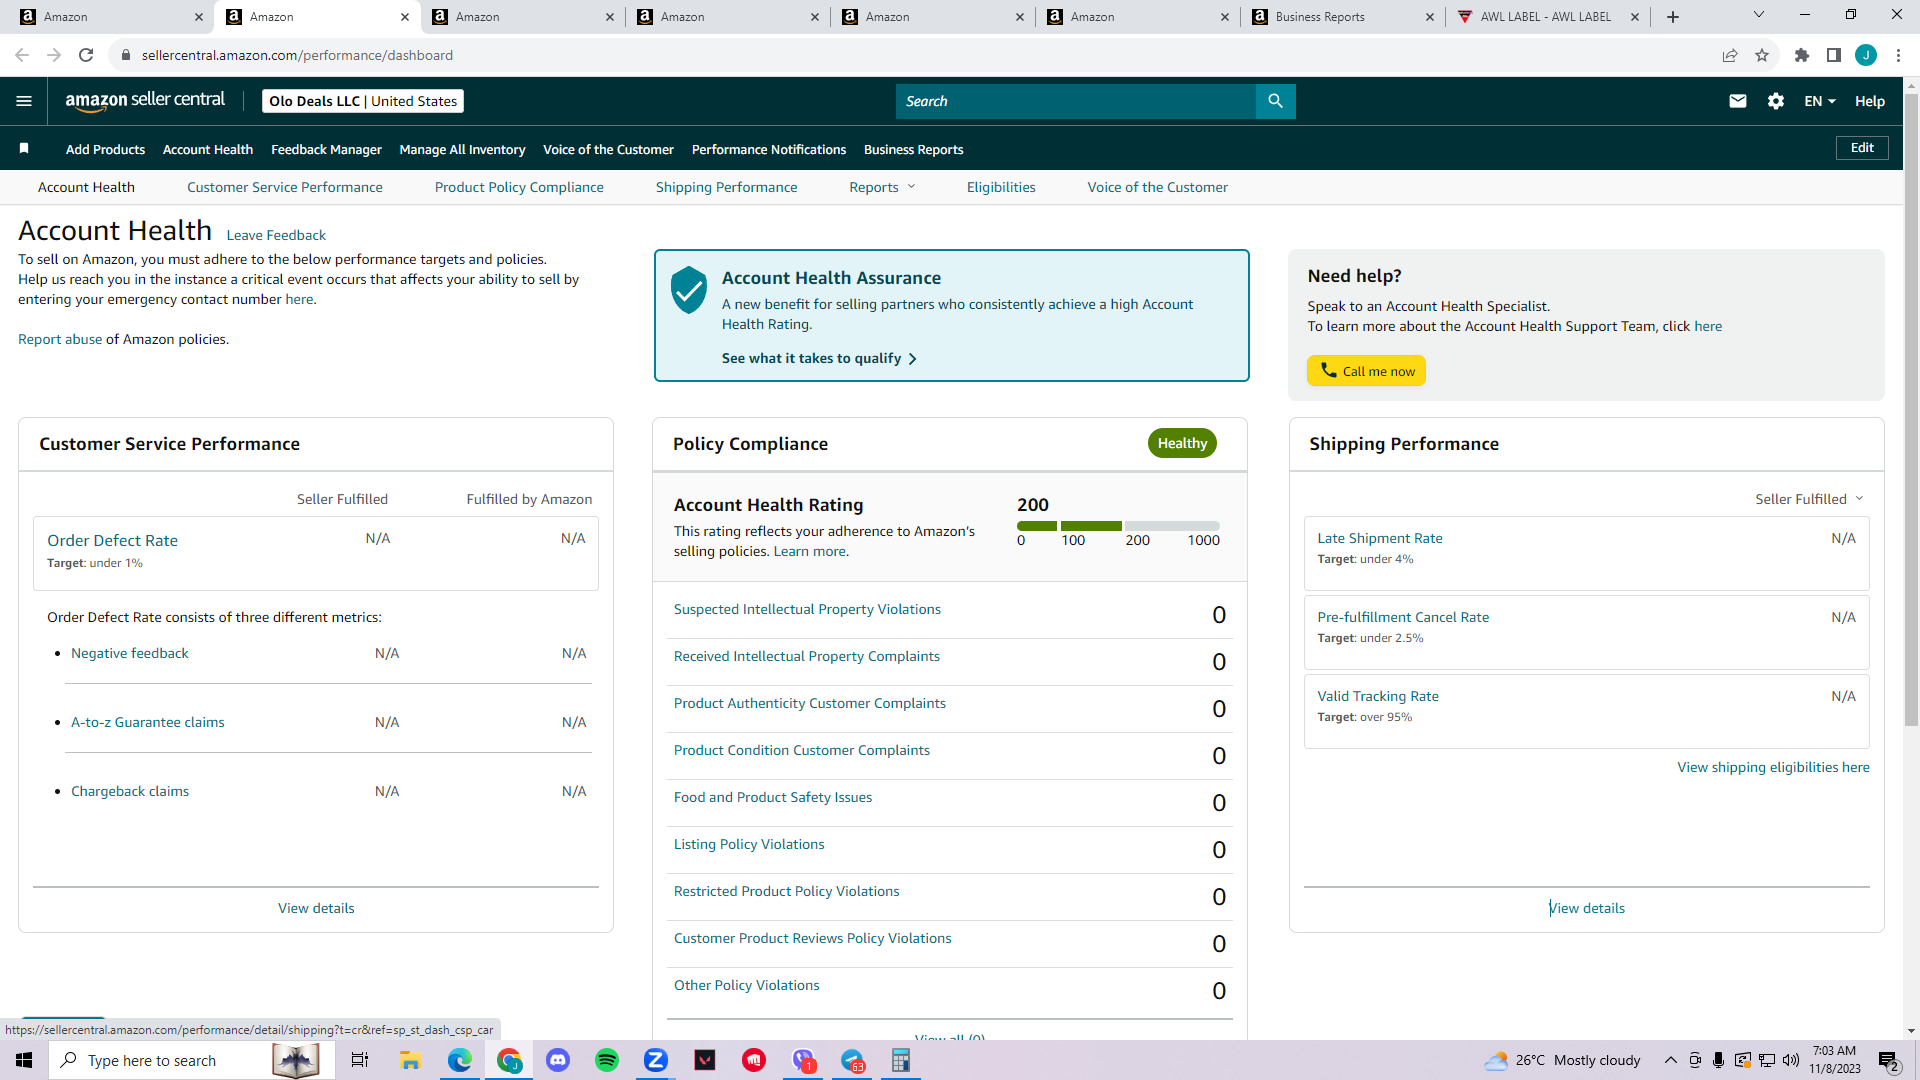Click the page vertical scrollbar
Viewport: 1920px width, 1080px height.
pos(1911,410)
